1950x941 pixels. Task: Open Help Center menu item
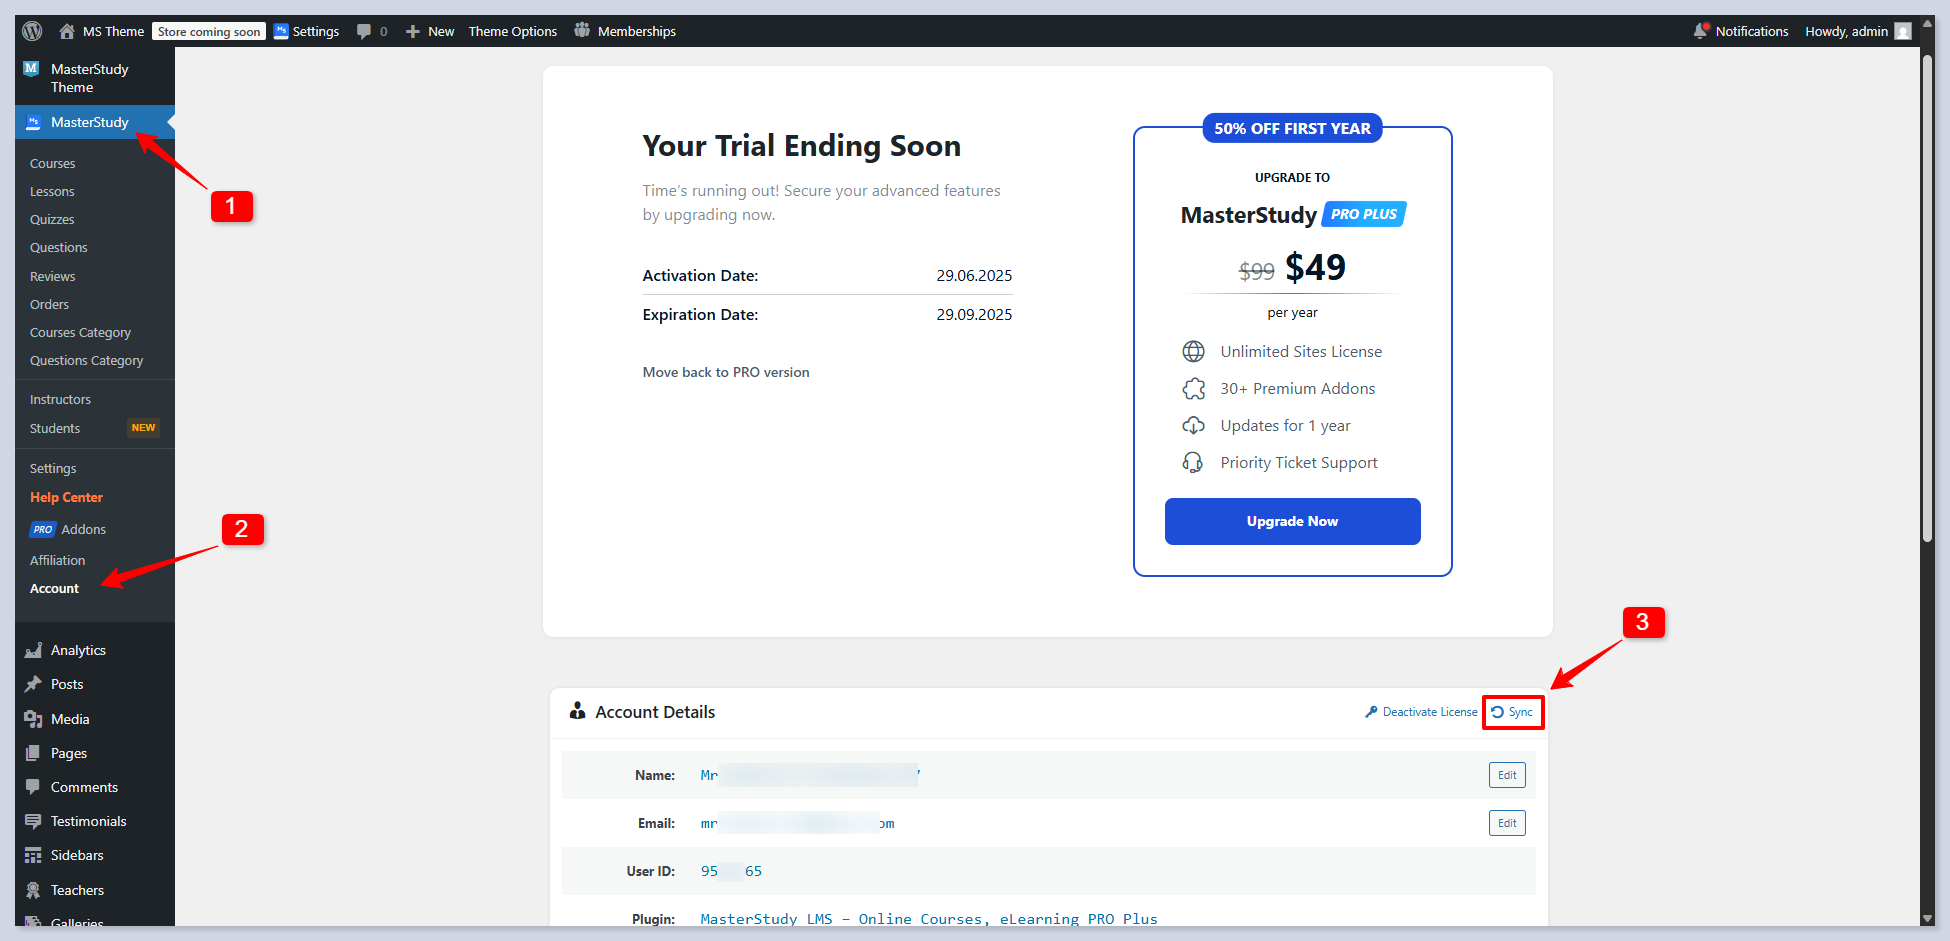coord(66,497)
